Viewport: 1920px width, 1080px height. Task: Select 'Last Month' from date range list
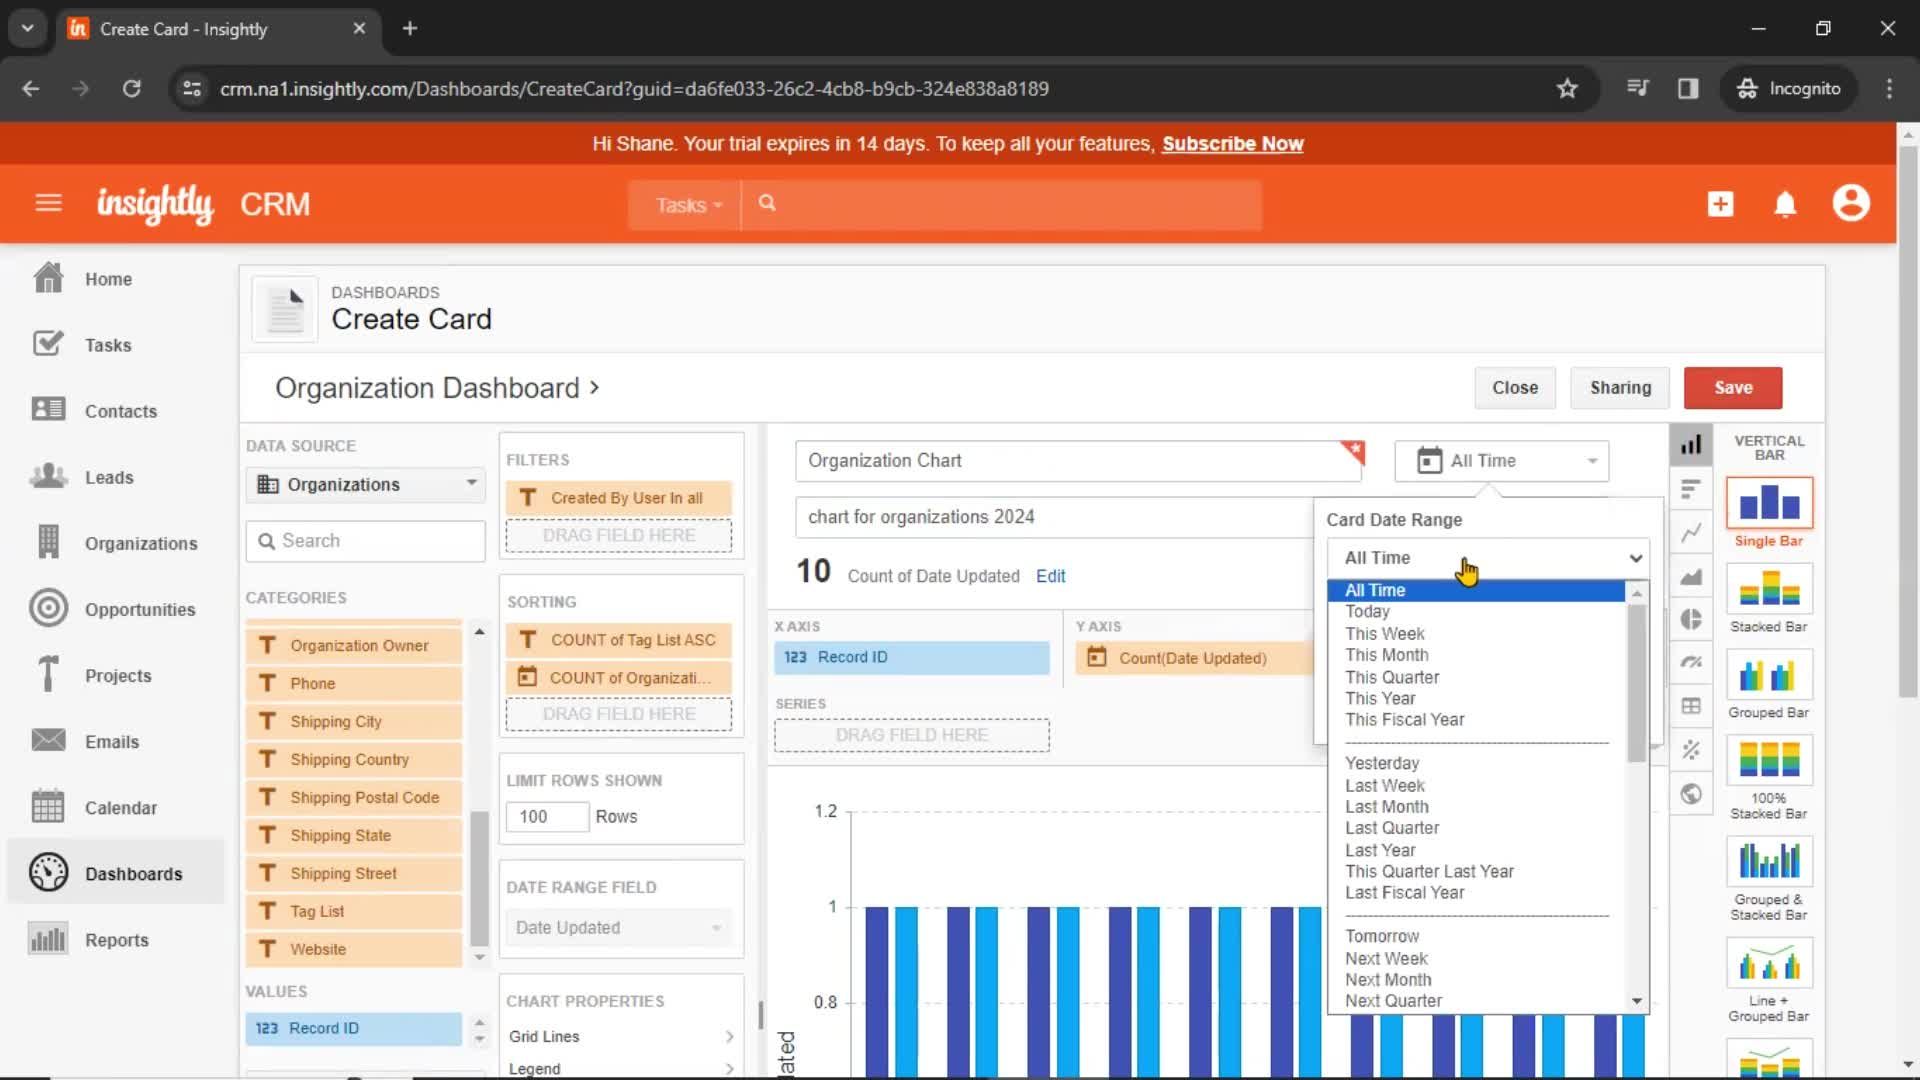(x=1387, y=807)
